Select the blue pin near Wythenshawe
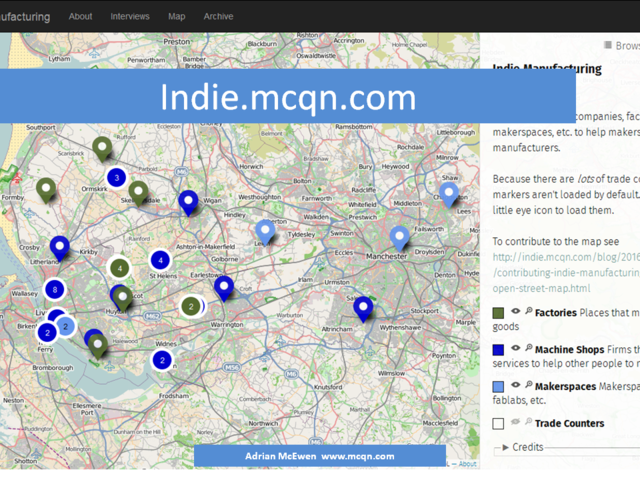The height and width of the screenshot is (480, 640). 363,309
